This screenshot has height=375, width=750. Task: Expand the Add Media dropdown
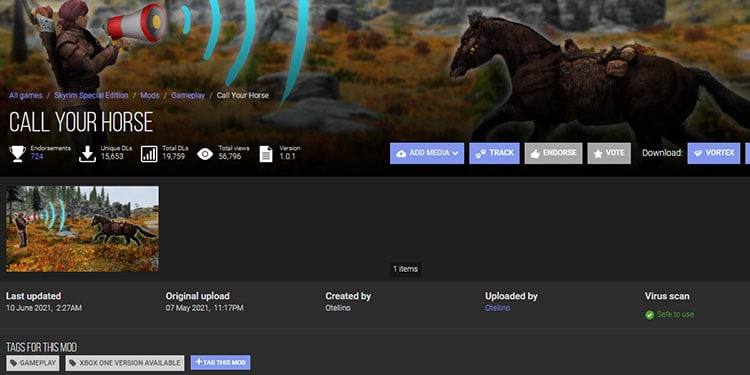pos(427,153)
